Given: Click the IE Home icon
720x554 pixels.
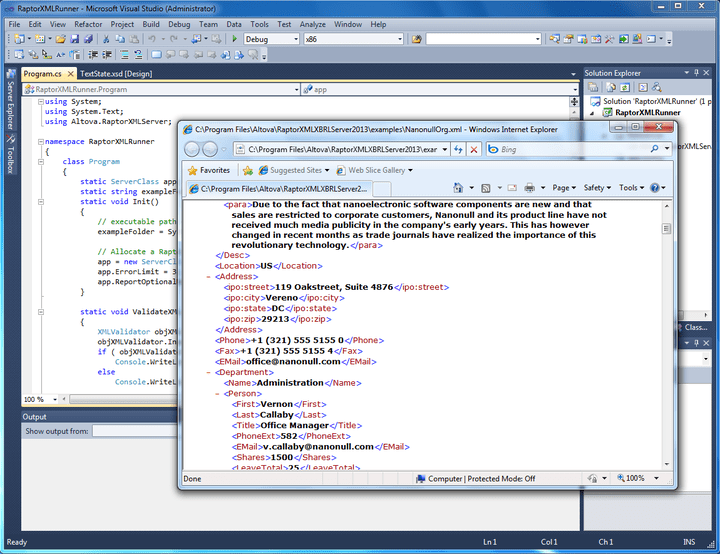Looking at the screenshot, I should pyautogui.click(x=458, y=187).
